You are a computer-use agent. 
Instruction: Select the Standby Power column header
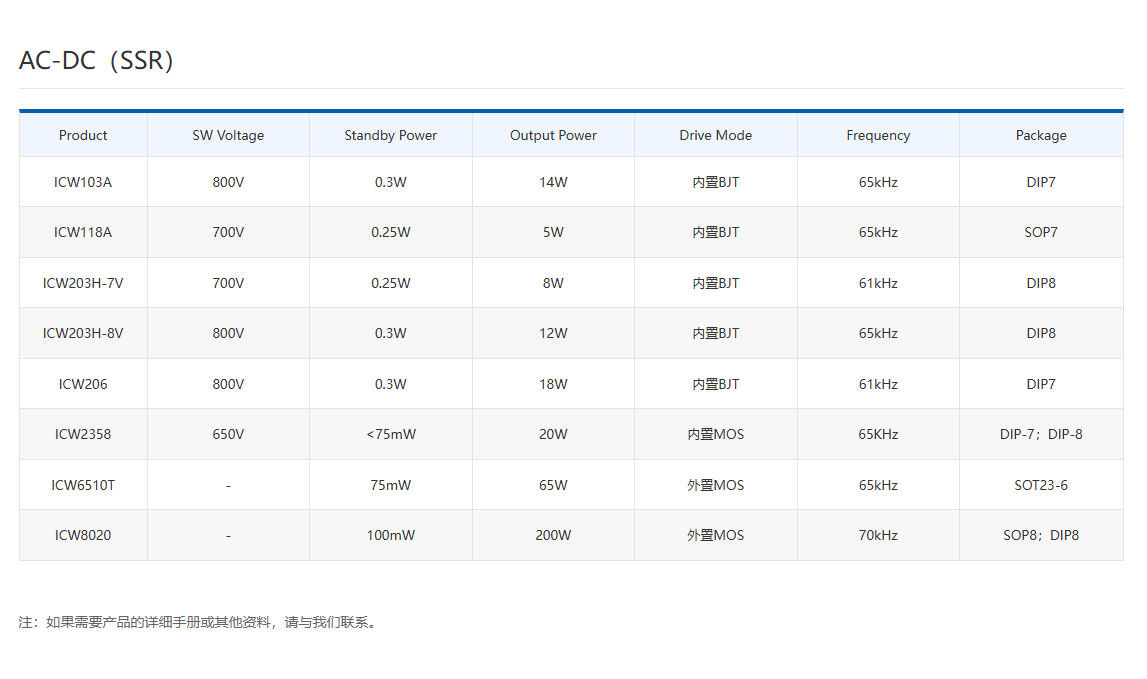[390, 135]
